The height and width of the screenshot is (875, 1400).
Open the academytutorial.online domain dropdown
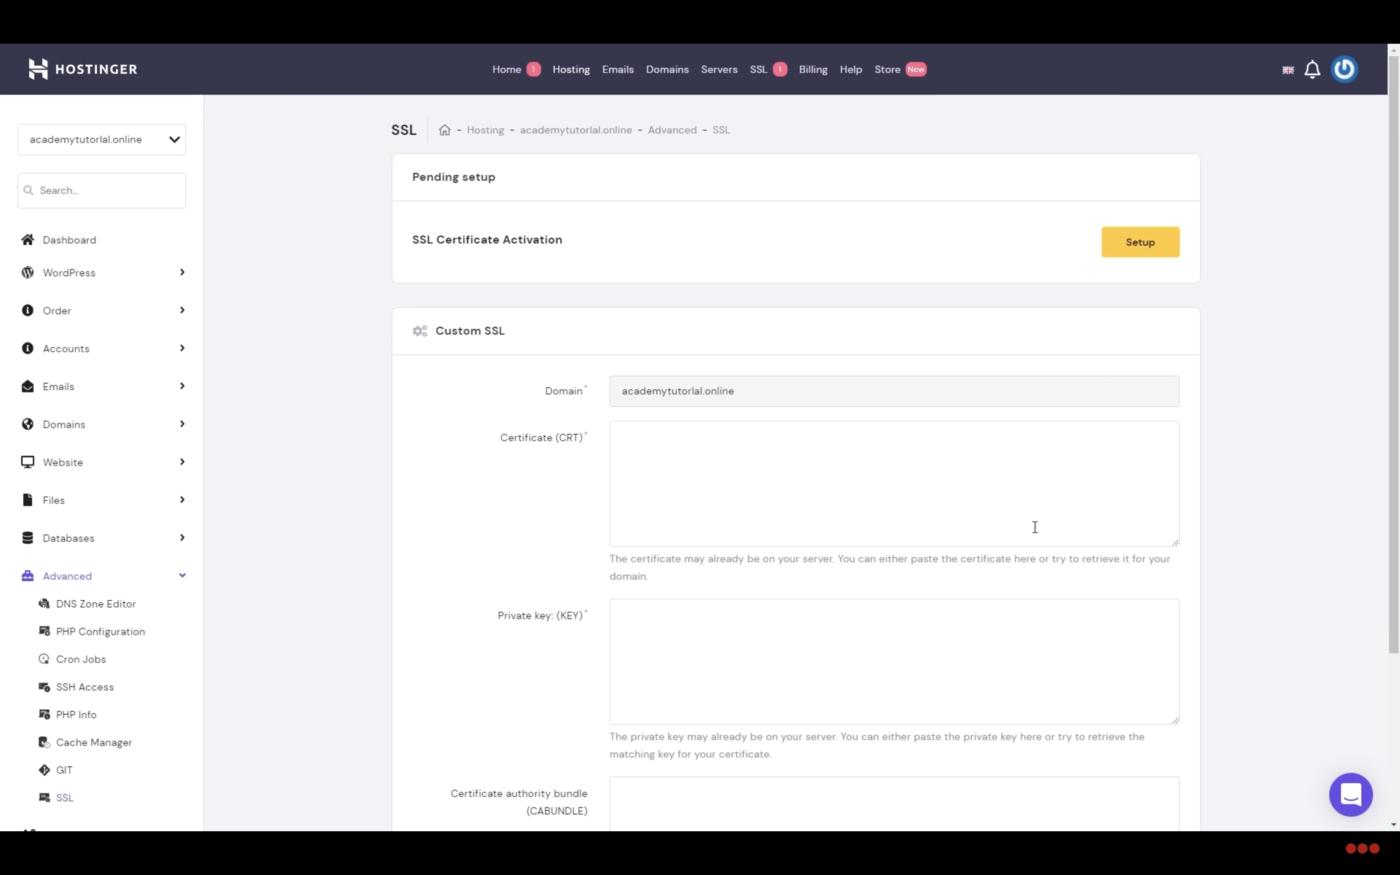click(101, 140)
